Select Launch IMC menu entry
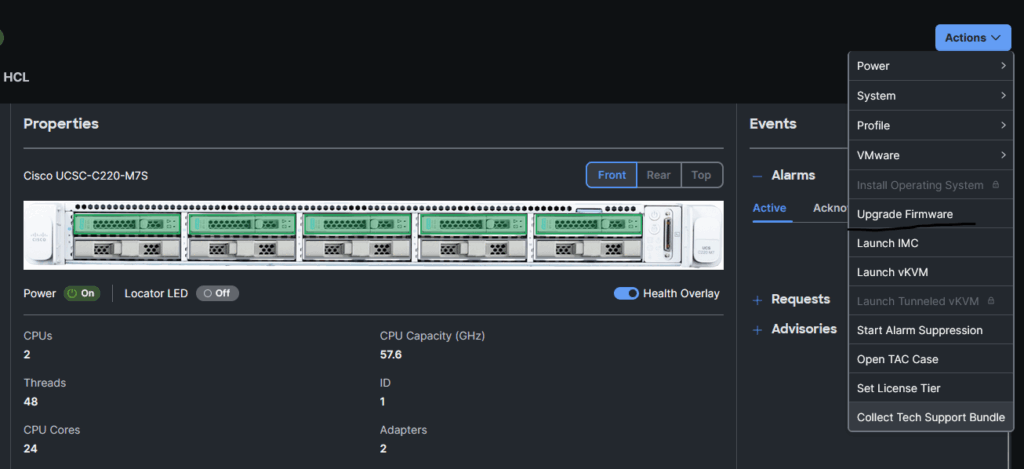The image size is (1024, 469). pyautogui.click(x=931, y=243)
